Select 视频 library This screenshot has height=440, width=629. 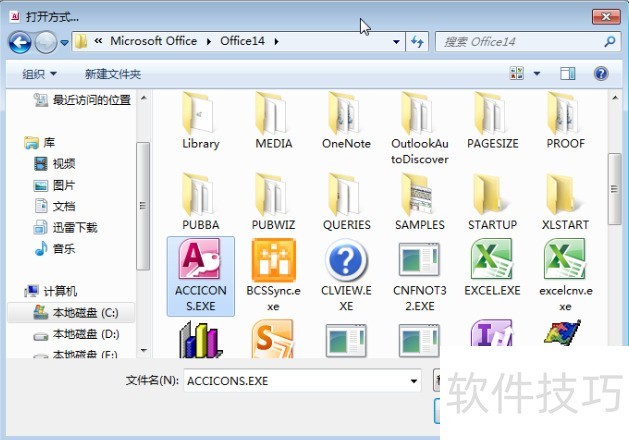pos(55,164)
